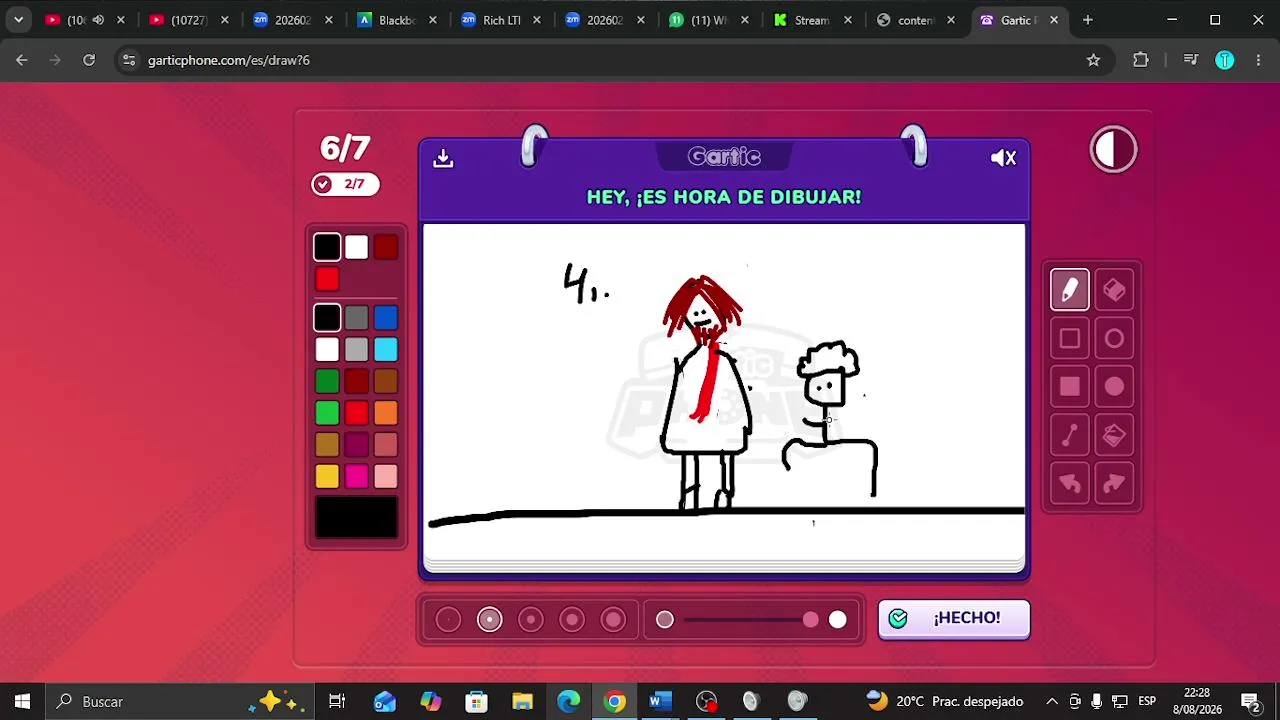Go back to the previous page
The width and height of the screenshot is (1280, 720).
coord(22,60)
